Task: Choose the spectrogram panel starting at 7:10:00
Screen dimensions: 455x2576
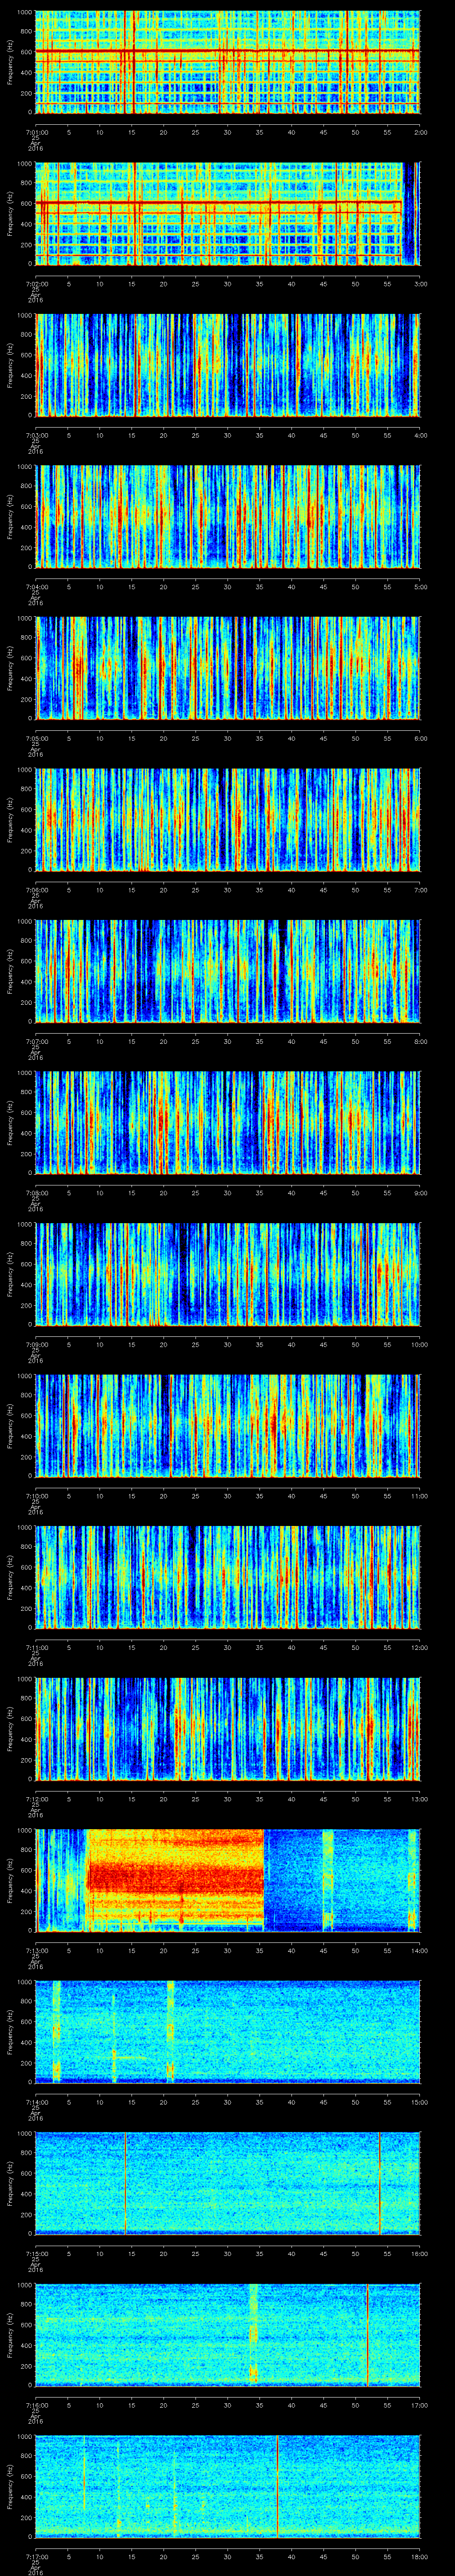Action: click(x=228, y=1425)
